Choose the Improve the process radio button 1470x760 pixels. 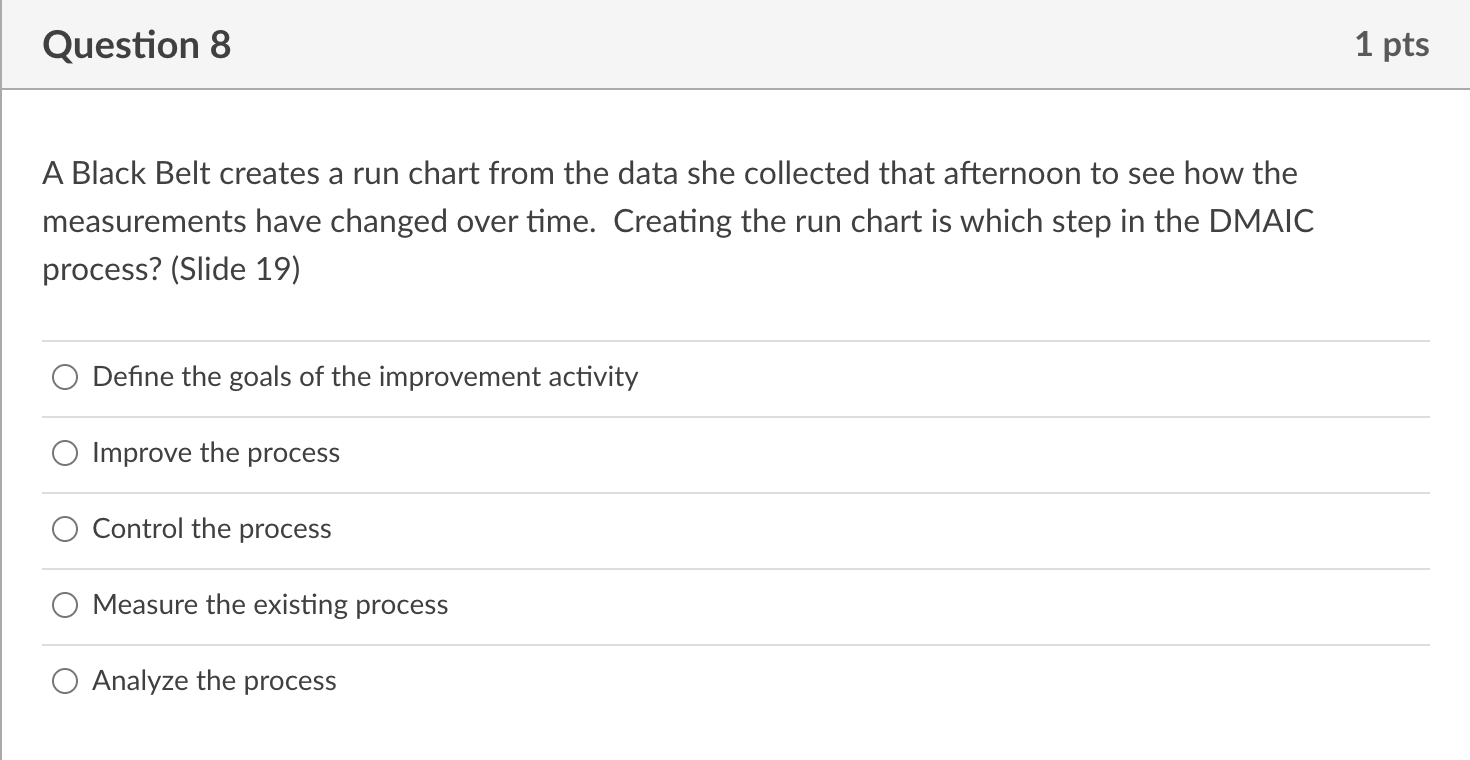tap(65, 453)
